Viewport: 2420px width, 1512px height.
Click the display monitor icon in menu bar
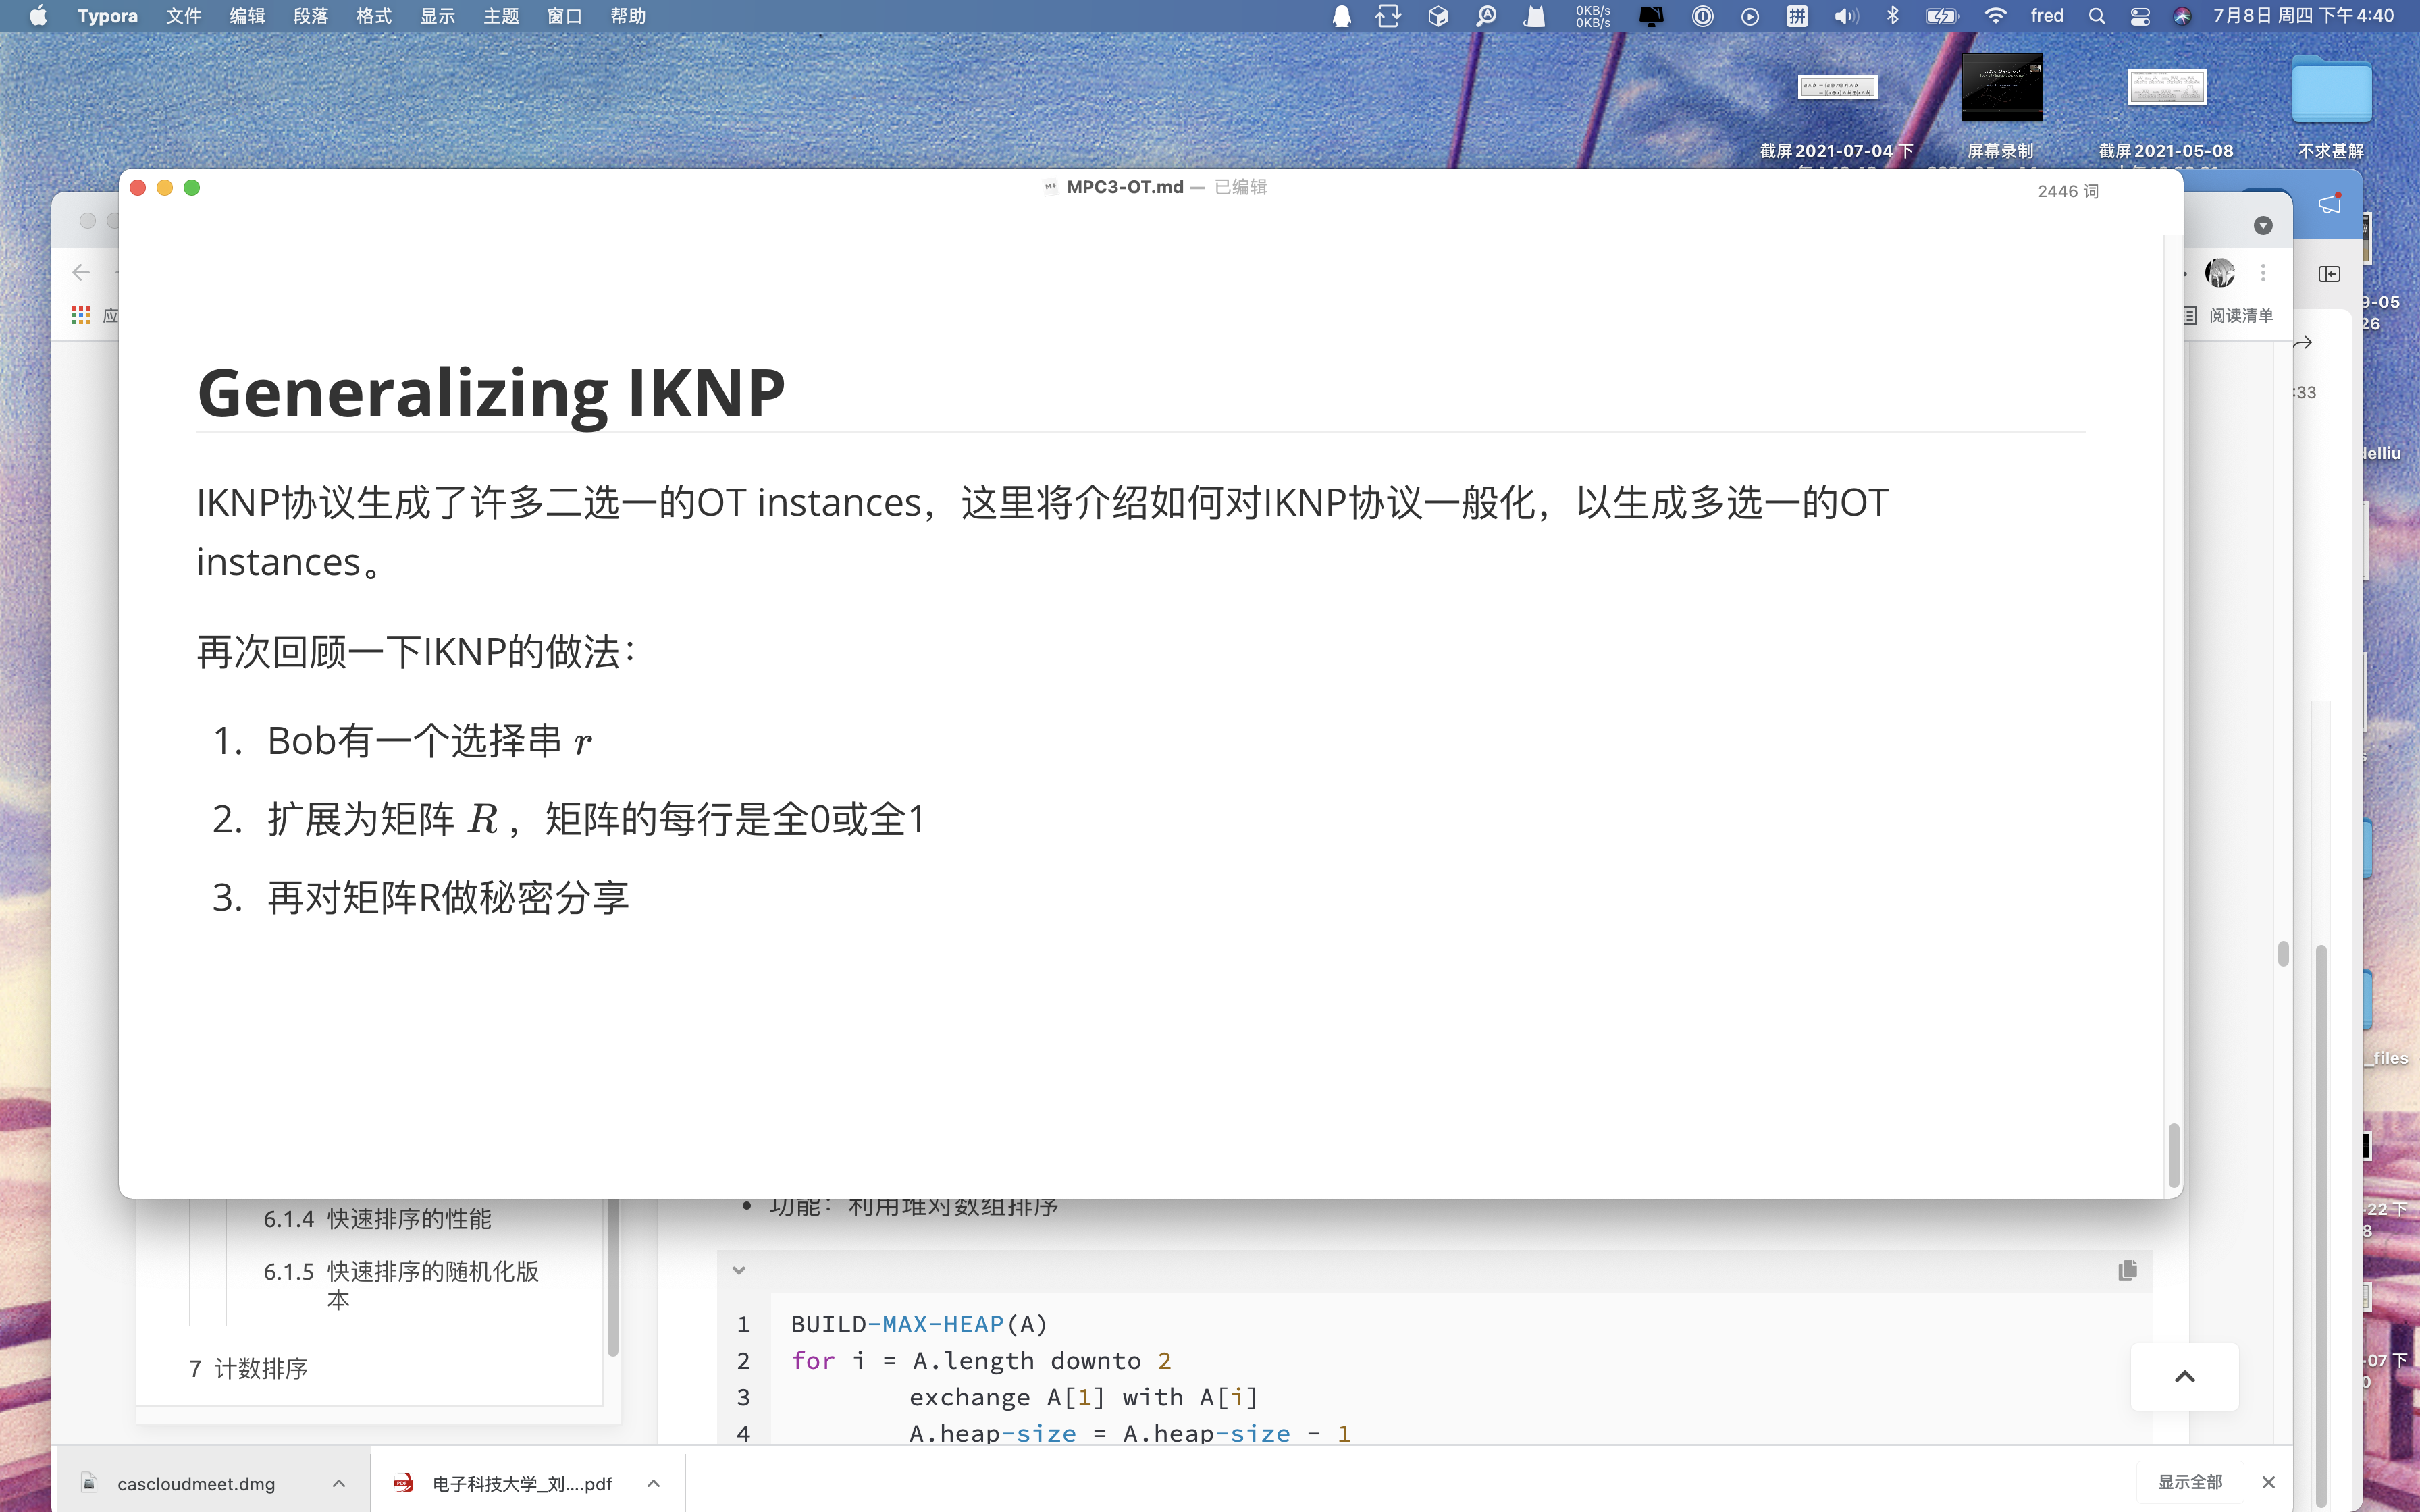tap(1652, 16)
